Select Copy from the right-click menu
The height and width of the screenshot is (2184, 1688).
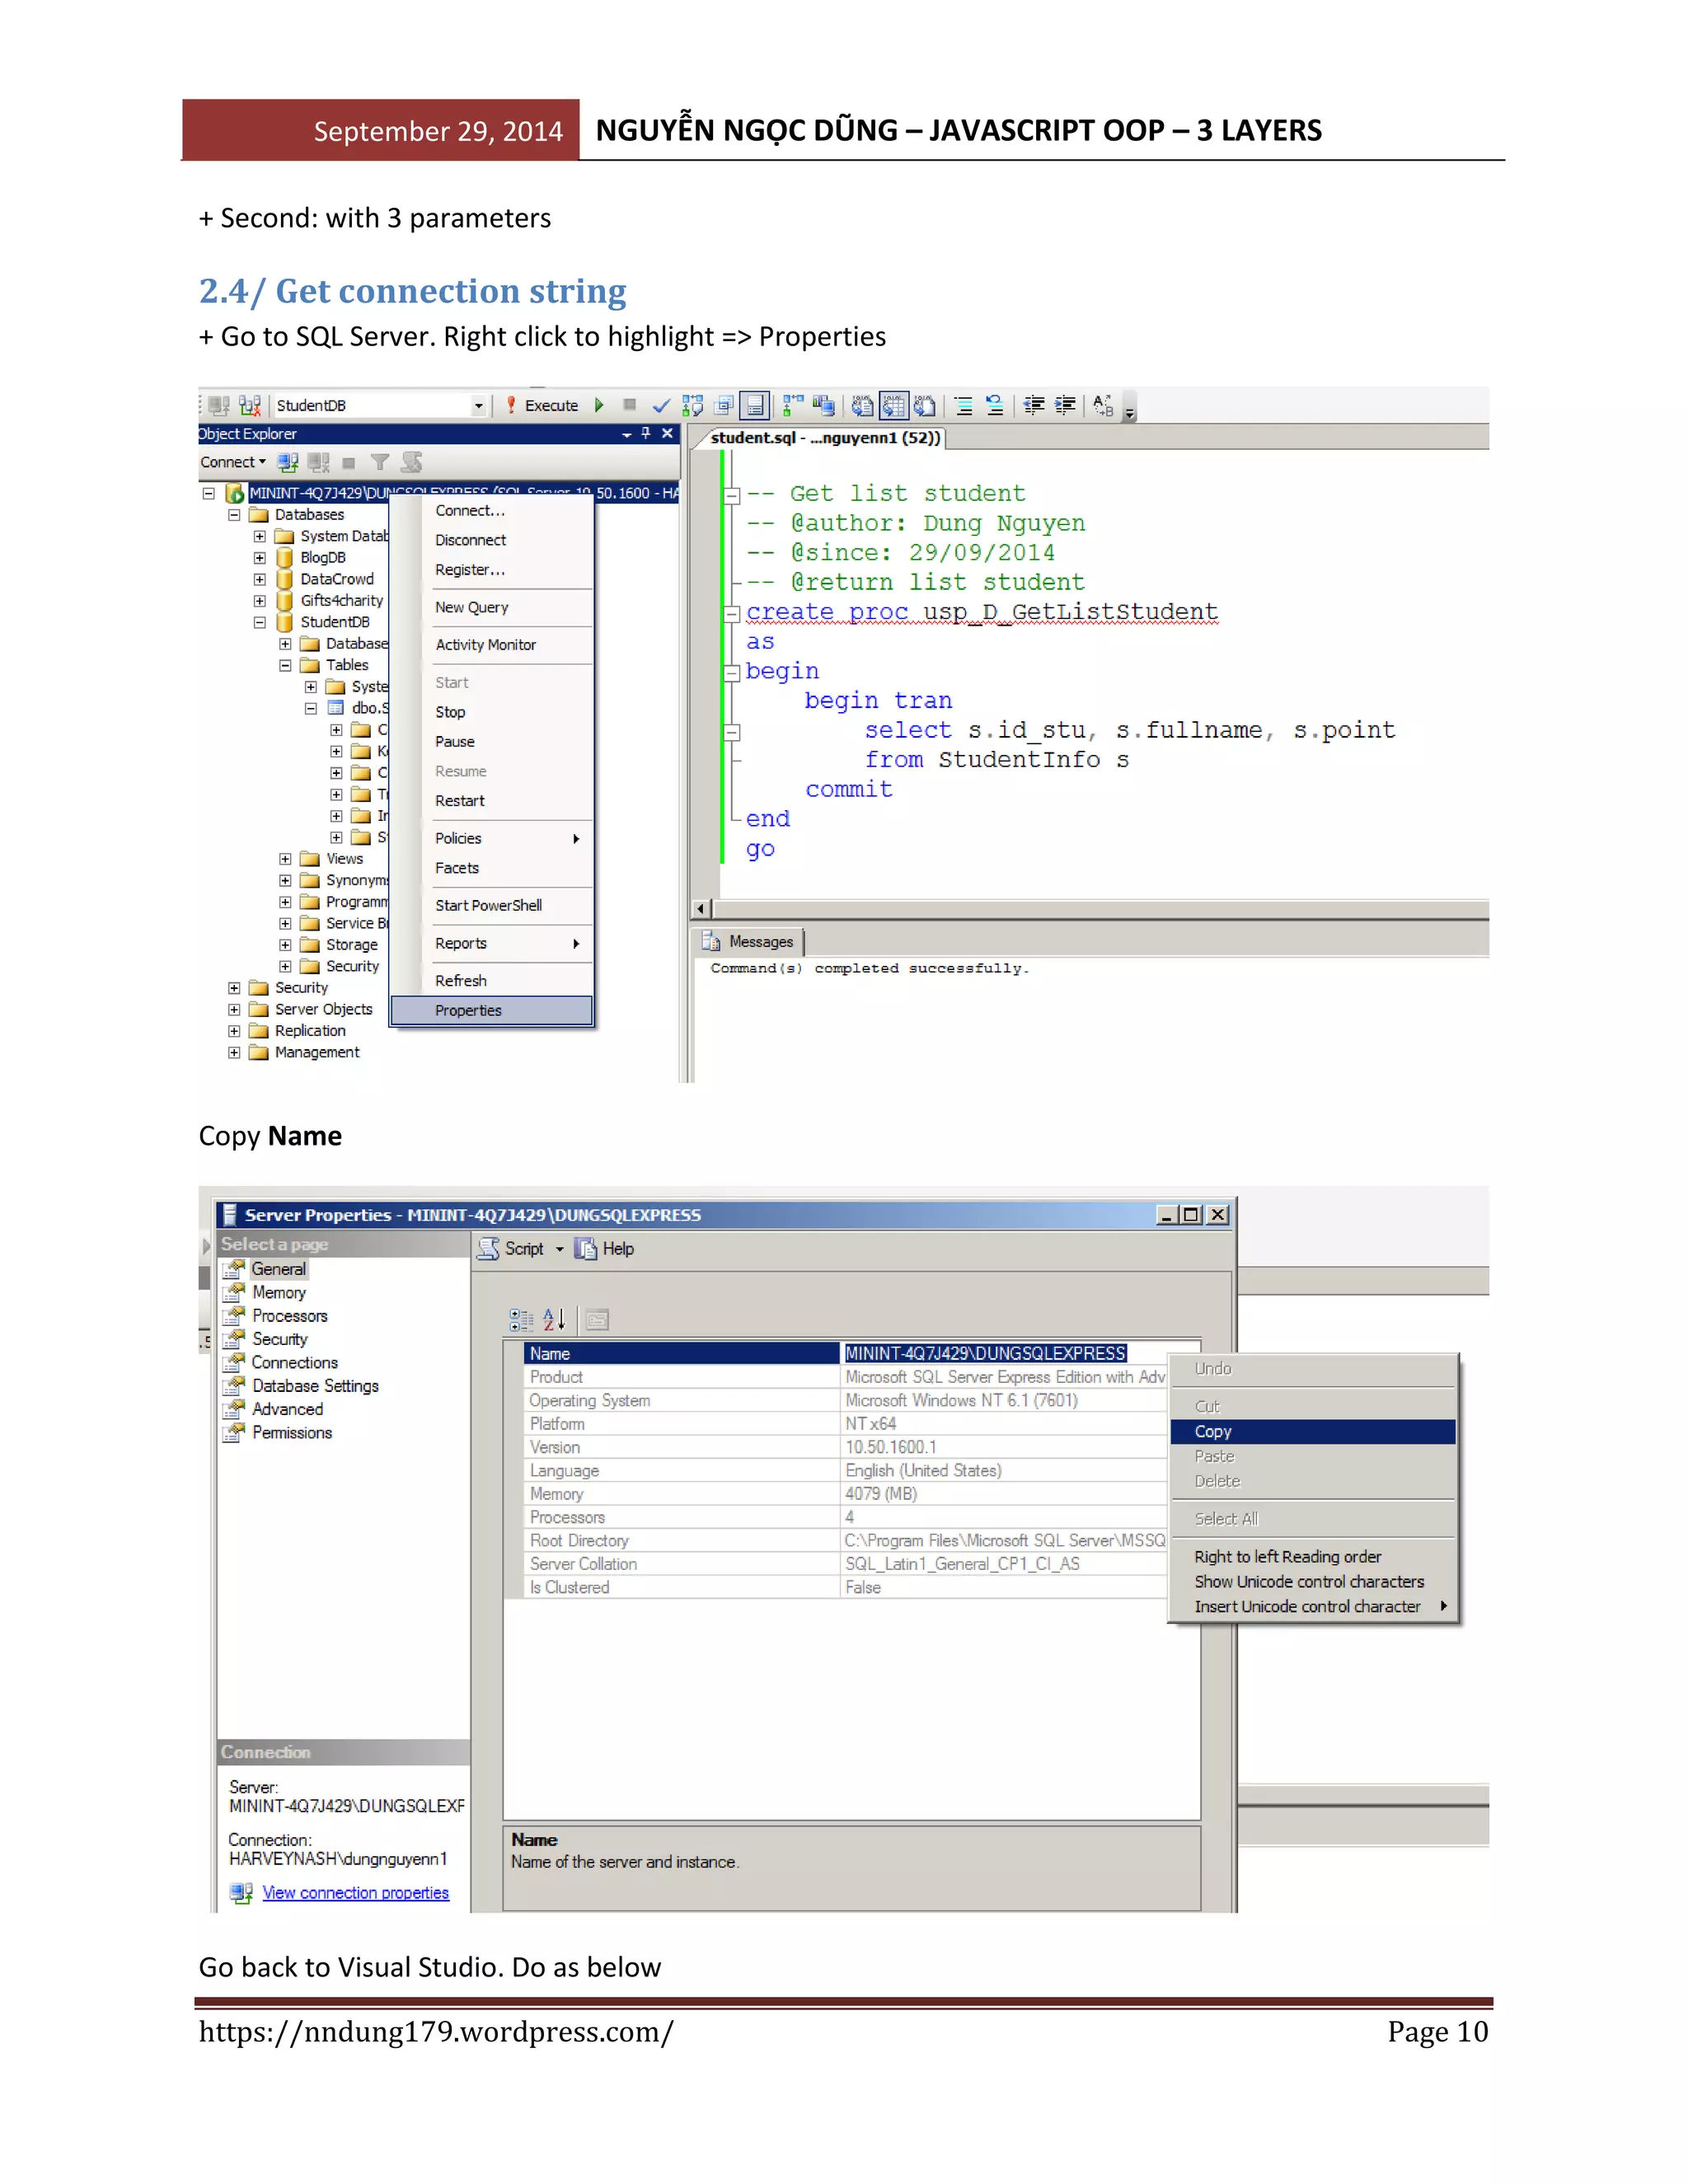(1213, 1431)
